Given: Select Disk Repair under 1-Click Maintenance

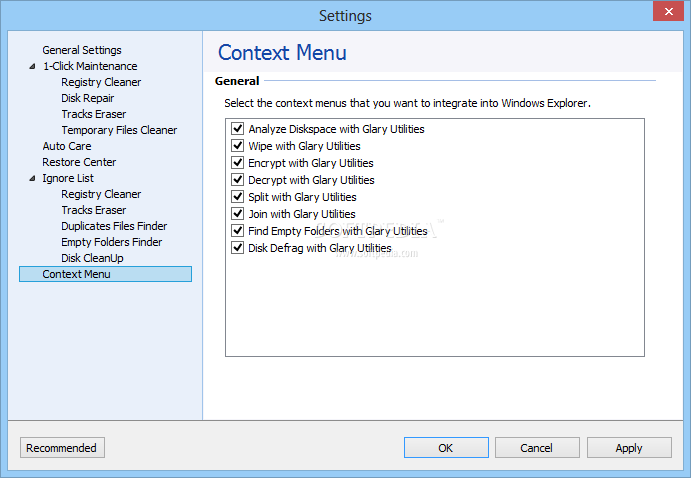Looking at the screenshot, I should (x=87, y=98).
